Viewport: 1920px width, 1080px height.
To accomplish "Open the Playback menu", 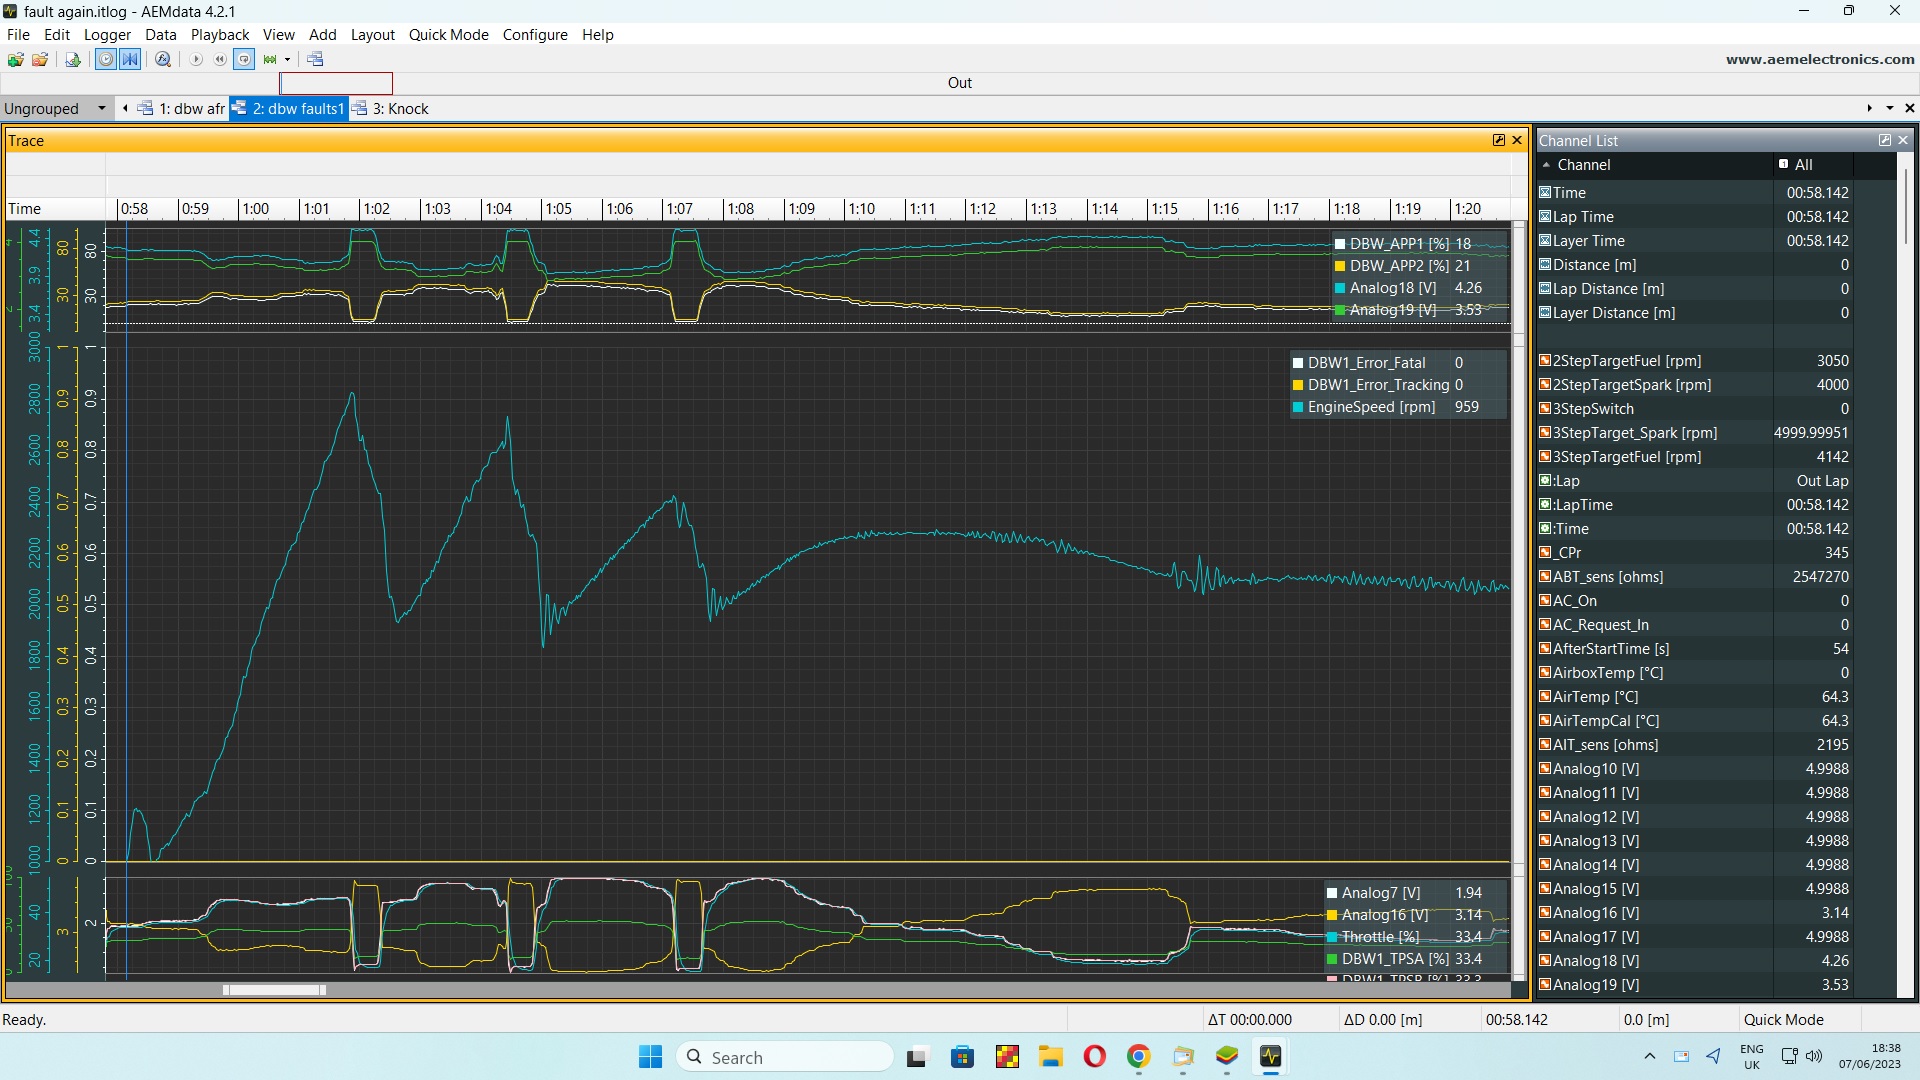I will click(219, 34).
